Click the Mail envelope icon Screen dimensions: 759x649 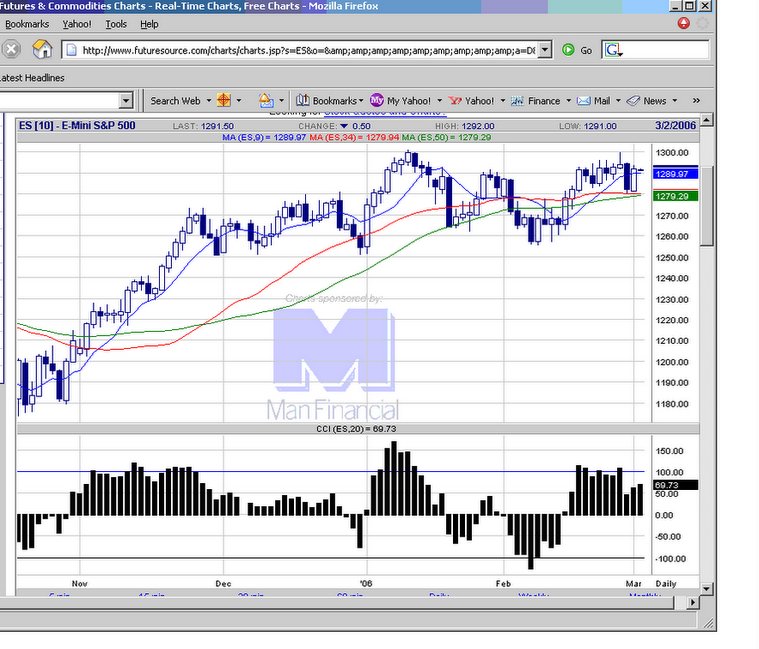click(584, 101)
